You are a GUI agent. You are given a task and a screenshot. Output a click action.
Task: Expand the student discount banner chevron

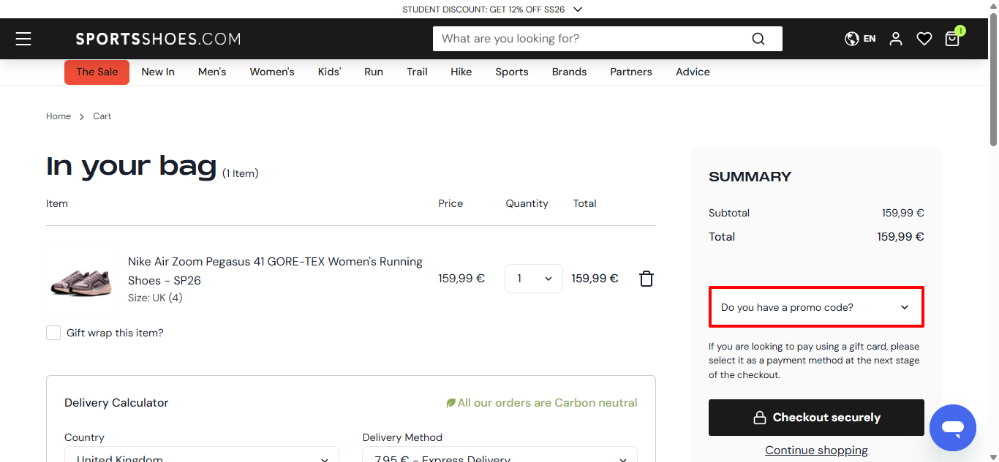pos(578,10)
